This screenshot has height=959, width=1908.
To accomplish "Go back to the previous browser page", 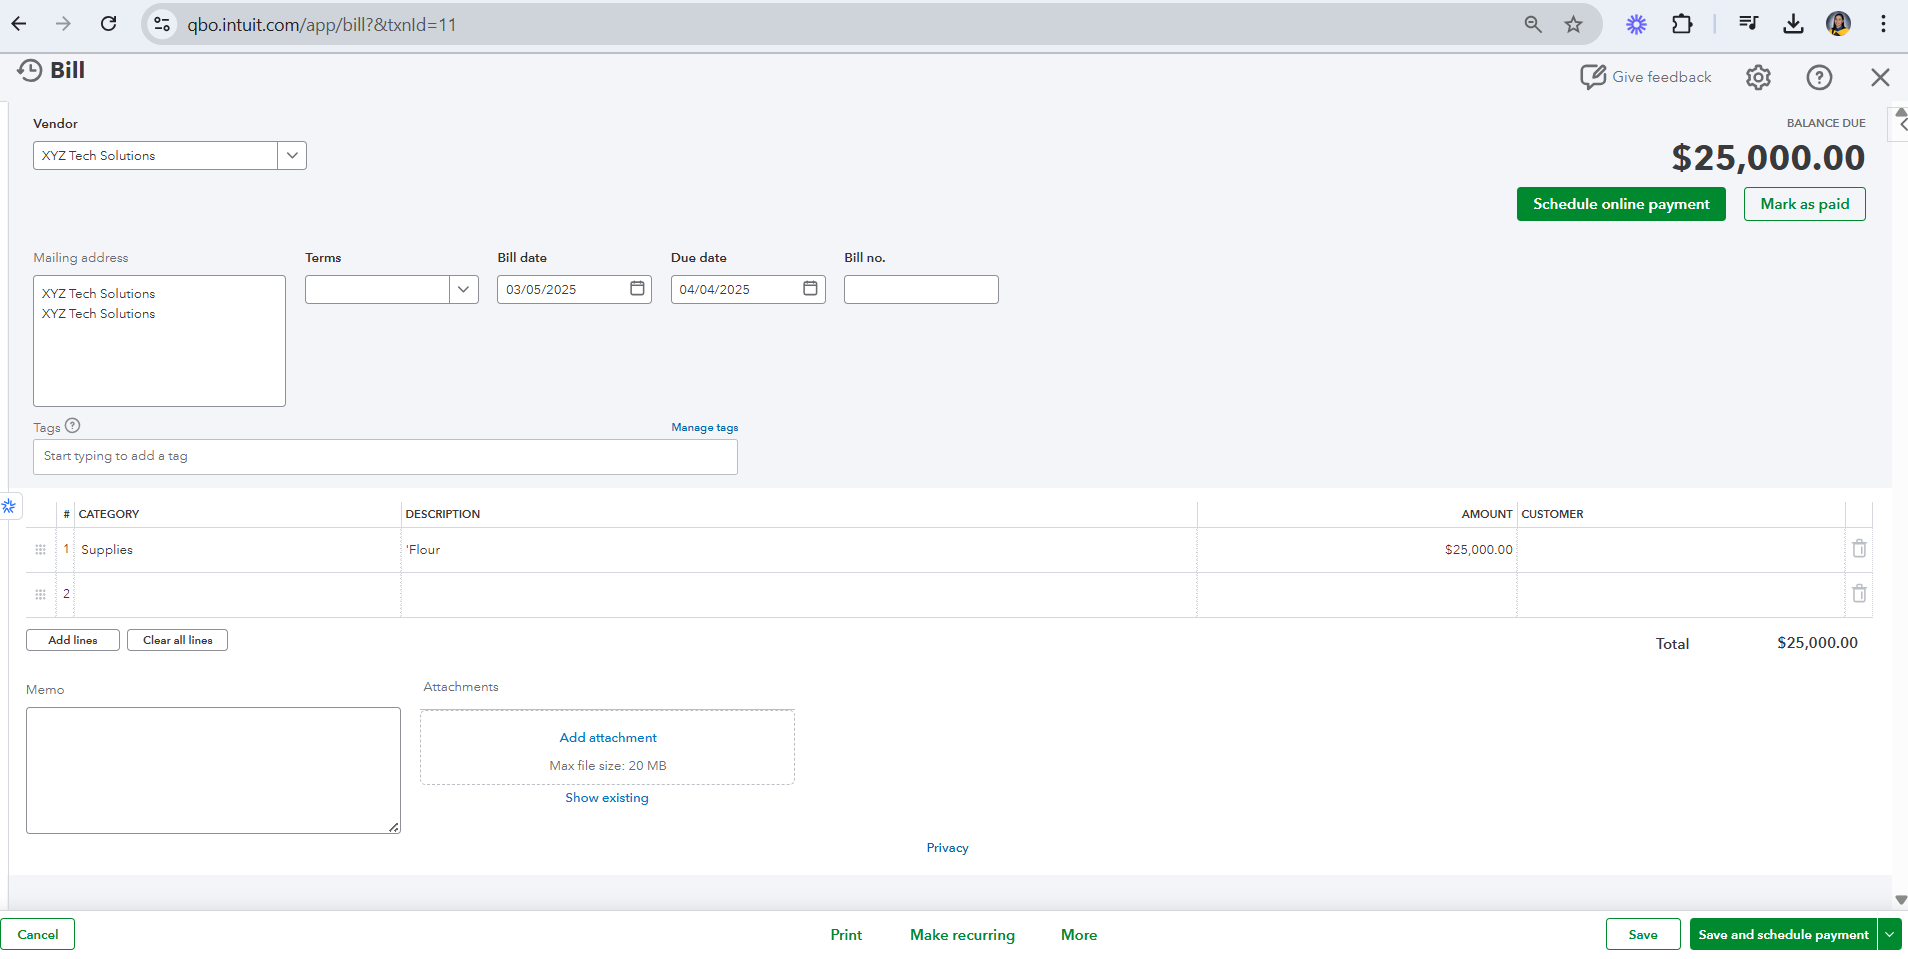I will coord(19,24).
